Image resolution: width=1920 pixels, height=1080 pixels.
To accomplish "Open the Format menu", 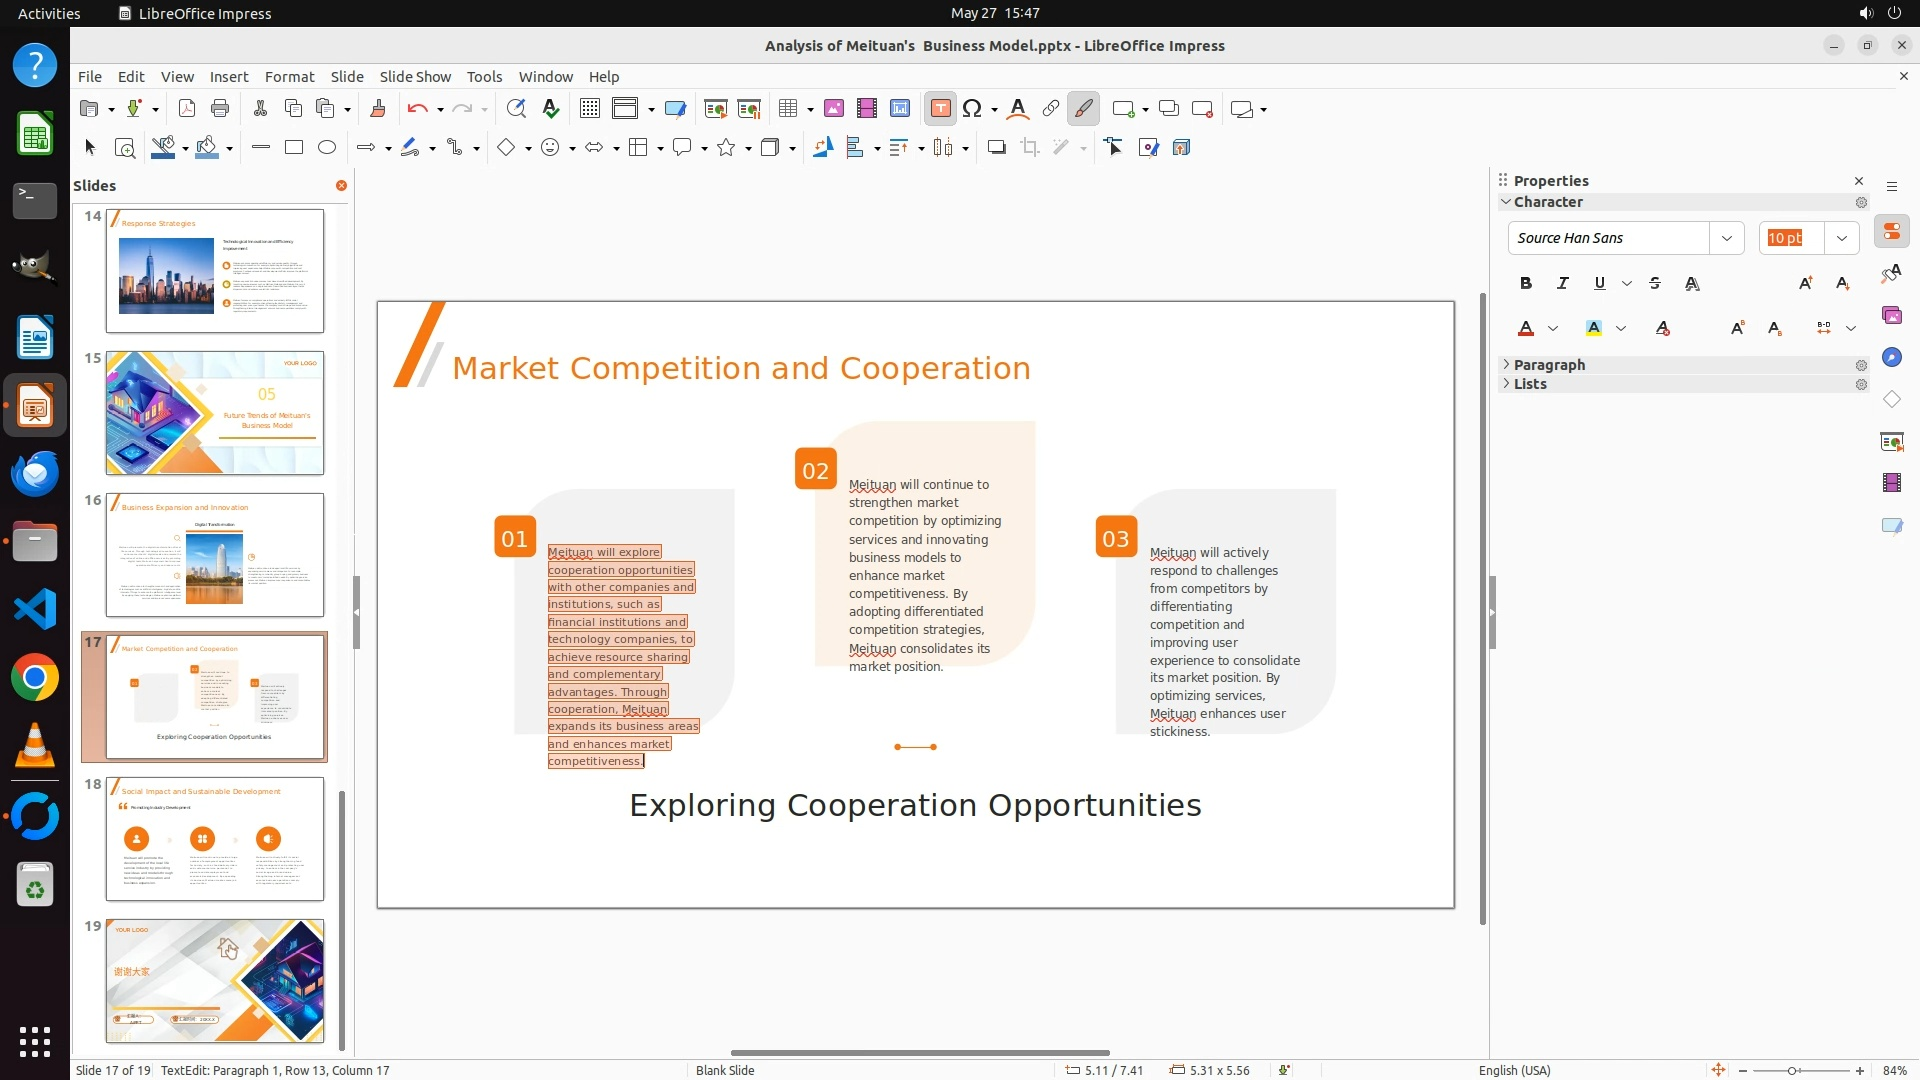I will (289, 76).
